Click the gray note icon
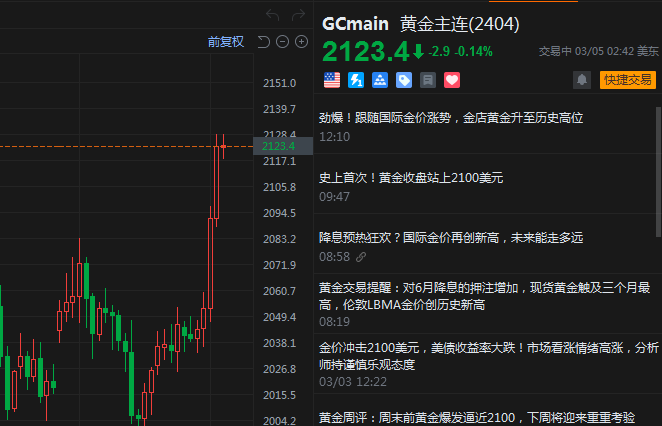Viewport: 662px width, 426px height. tap(428, 80)
